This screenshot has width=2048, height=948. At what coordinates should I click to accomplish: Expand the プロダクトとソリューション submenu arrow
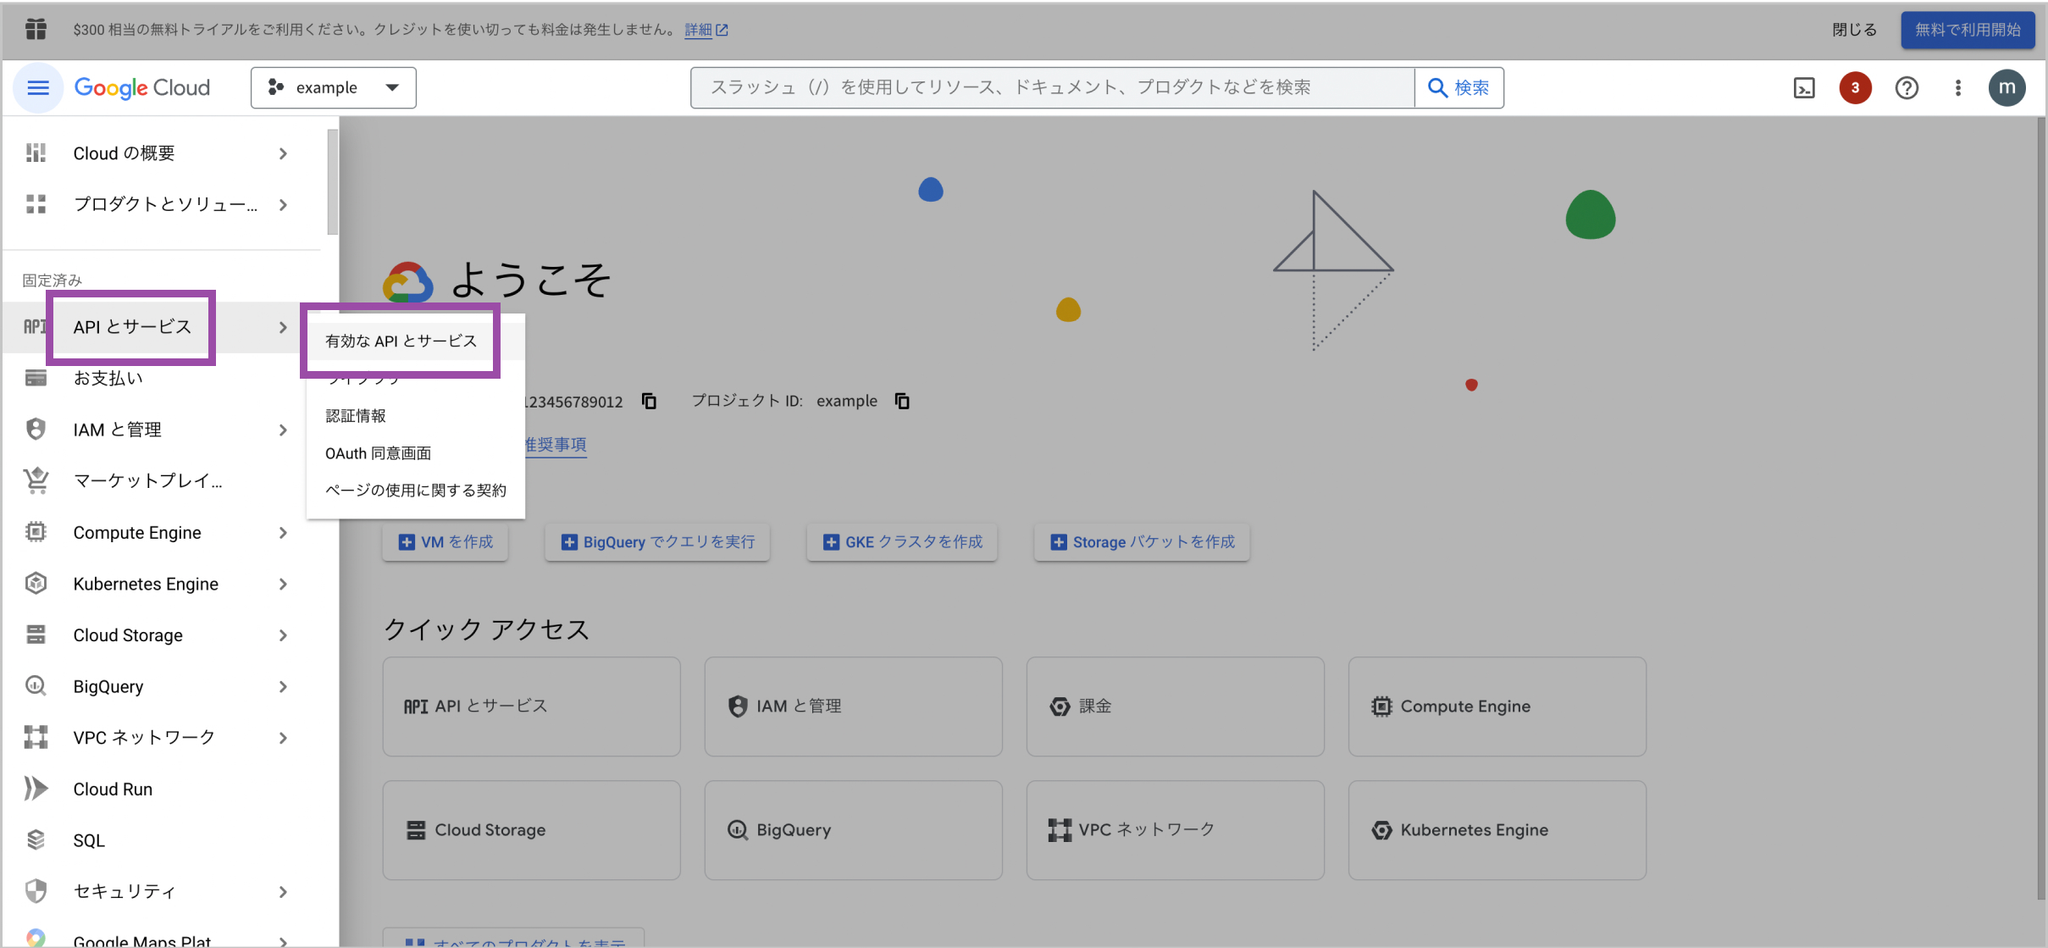pos(283,204)
